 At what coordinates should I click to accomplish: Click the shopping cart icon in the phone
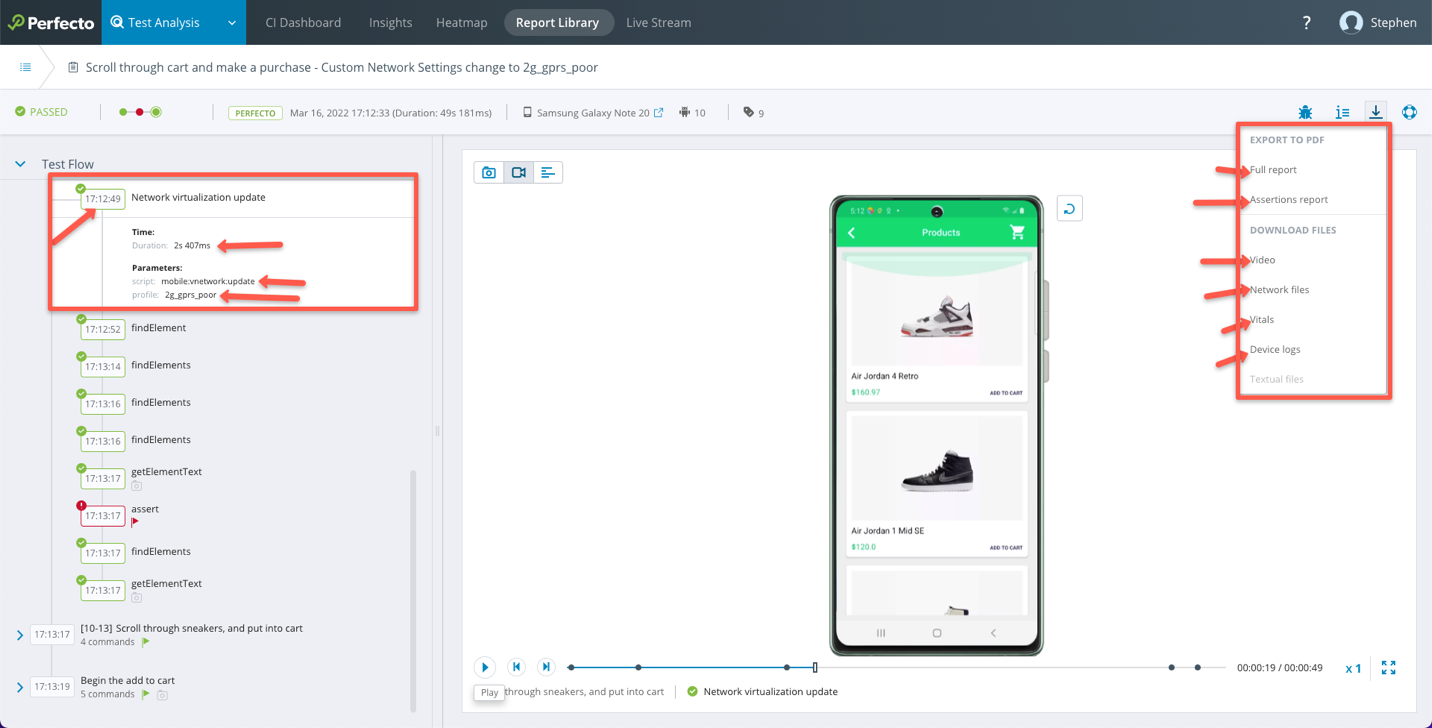[1017, 232]
